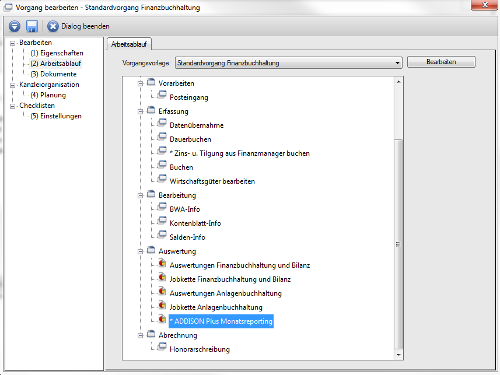Click the icon beside Zins- u. Tilgung entry
The image size is (500, 375).
pos(162,152)
